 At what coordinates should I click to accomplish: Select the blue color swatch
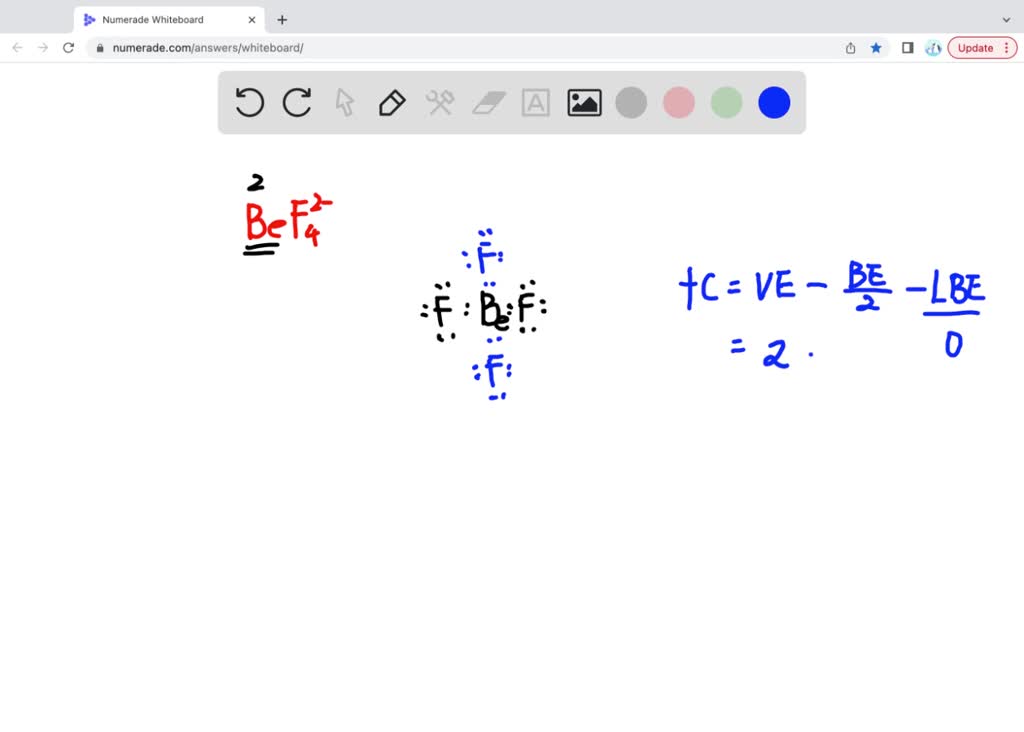(773, 102)
